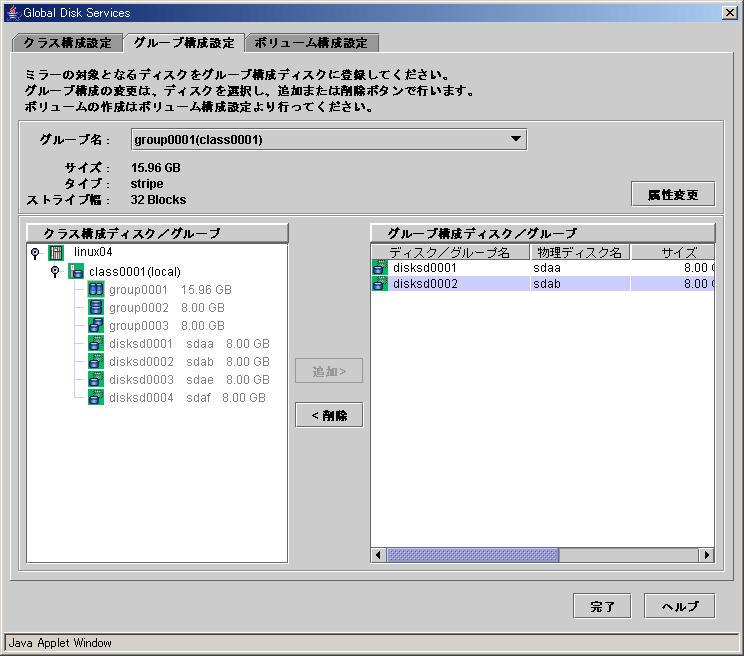Image resolution: width=744 pixels, height=656 pixels.
Task: Click the 完了 button
Action: pyautogui.click(x=602, y=606)
